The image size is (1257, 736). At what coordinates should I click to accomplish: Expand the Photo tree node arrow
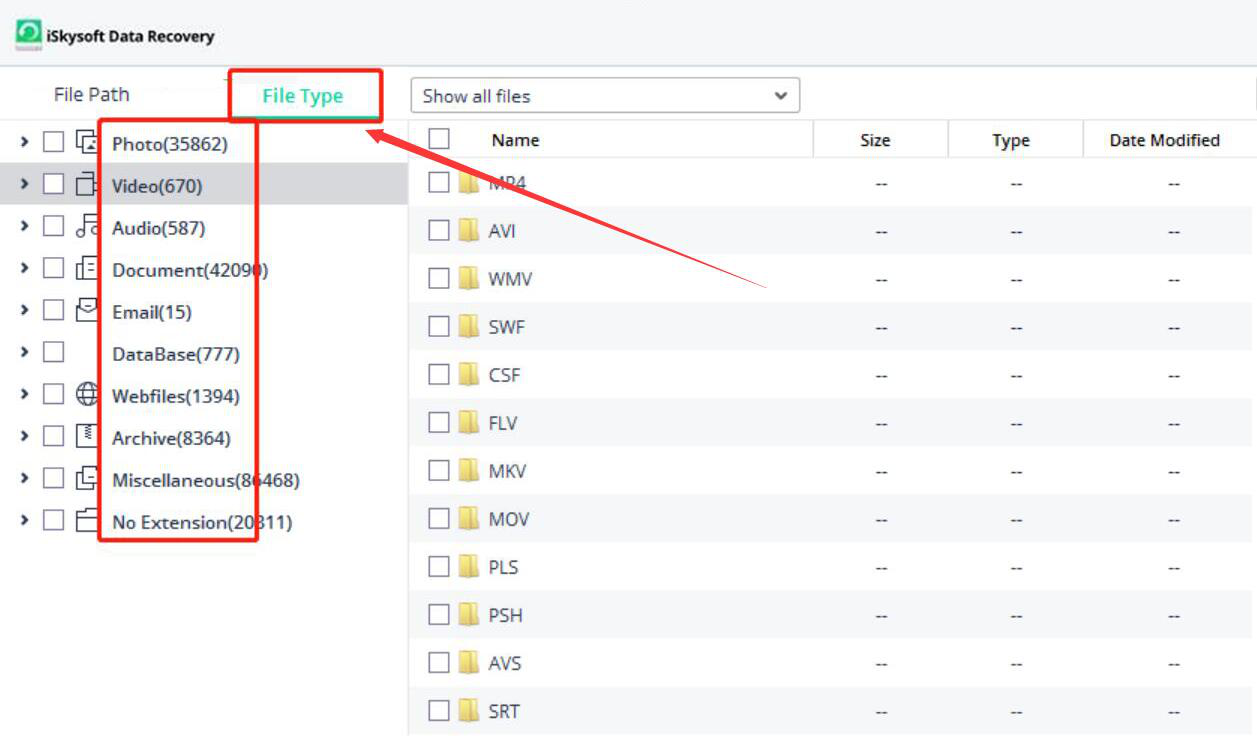(x=24, y=143)
